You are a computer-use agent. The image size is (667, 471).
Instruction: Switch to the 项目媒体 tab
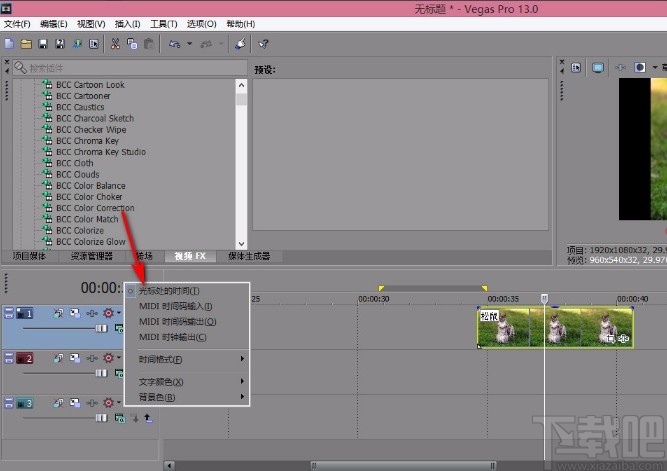tap(29, 256)
